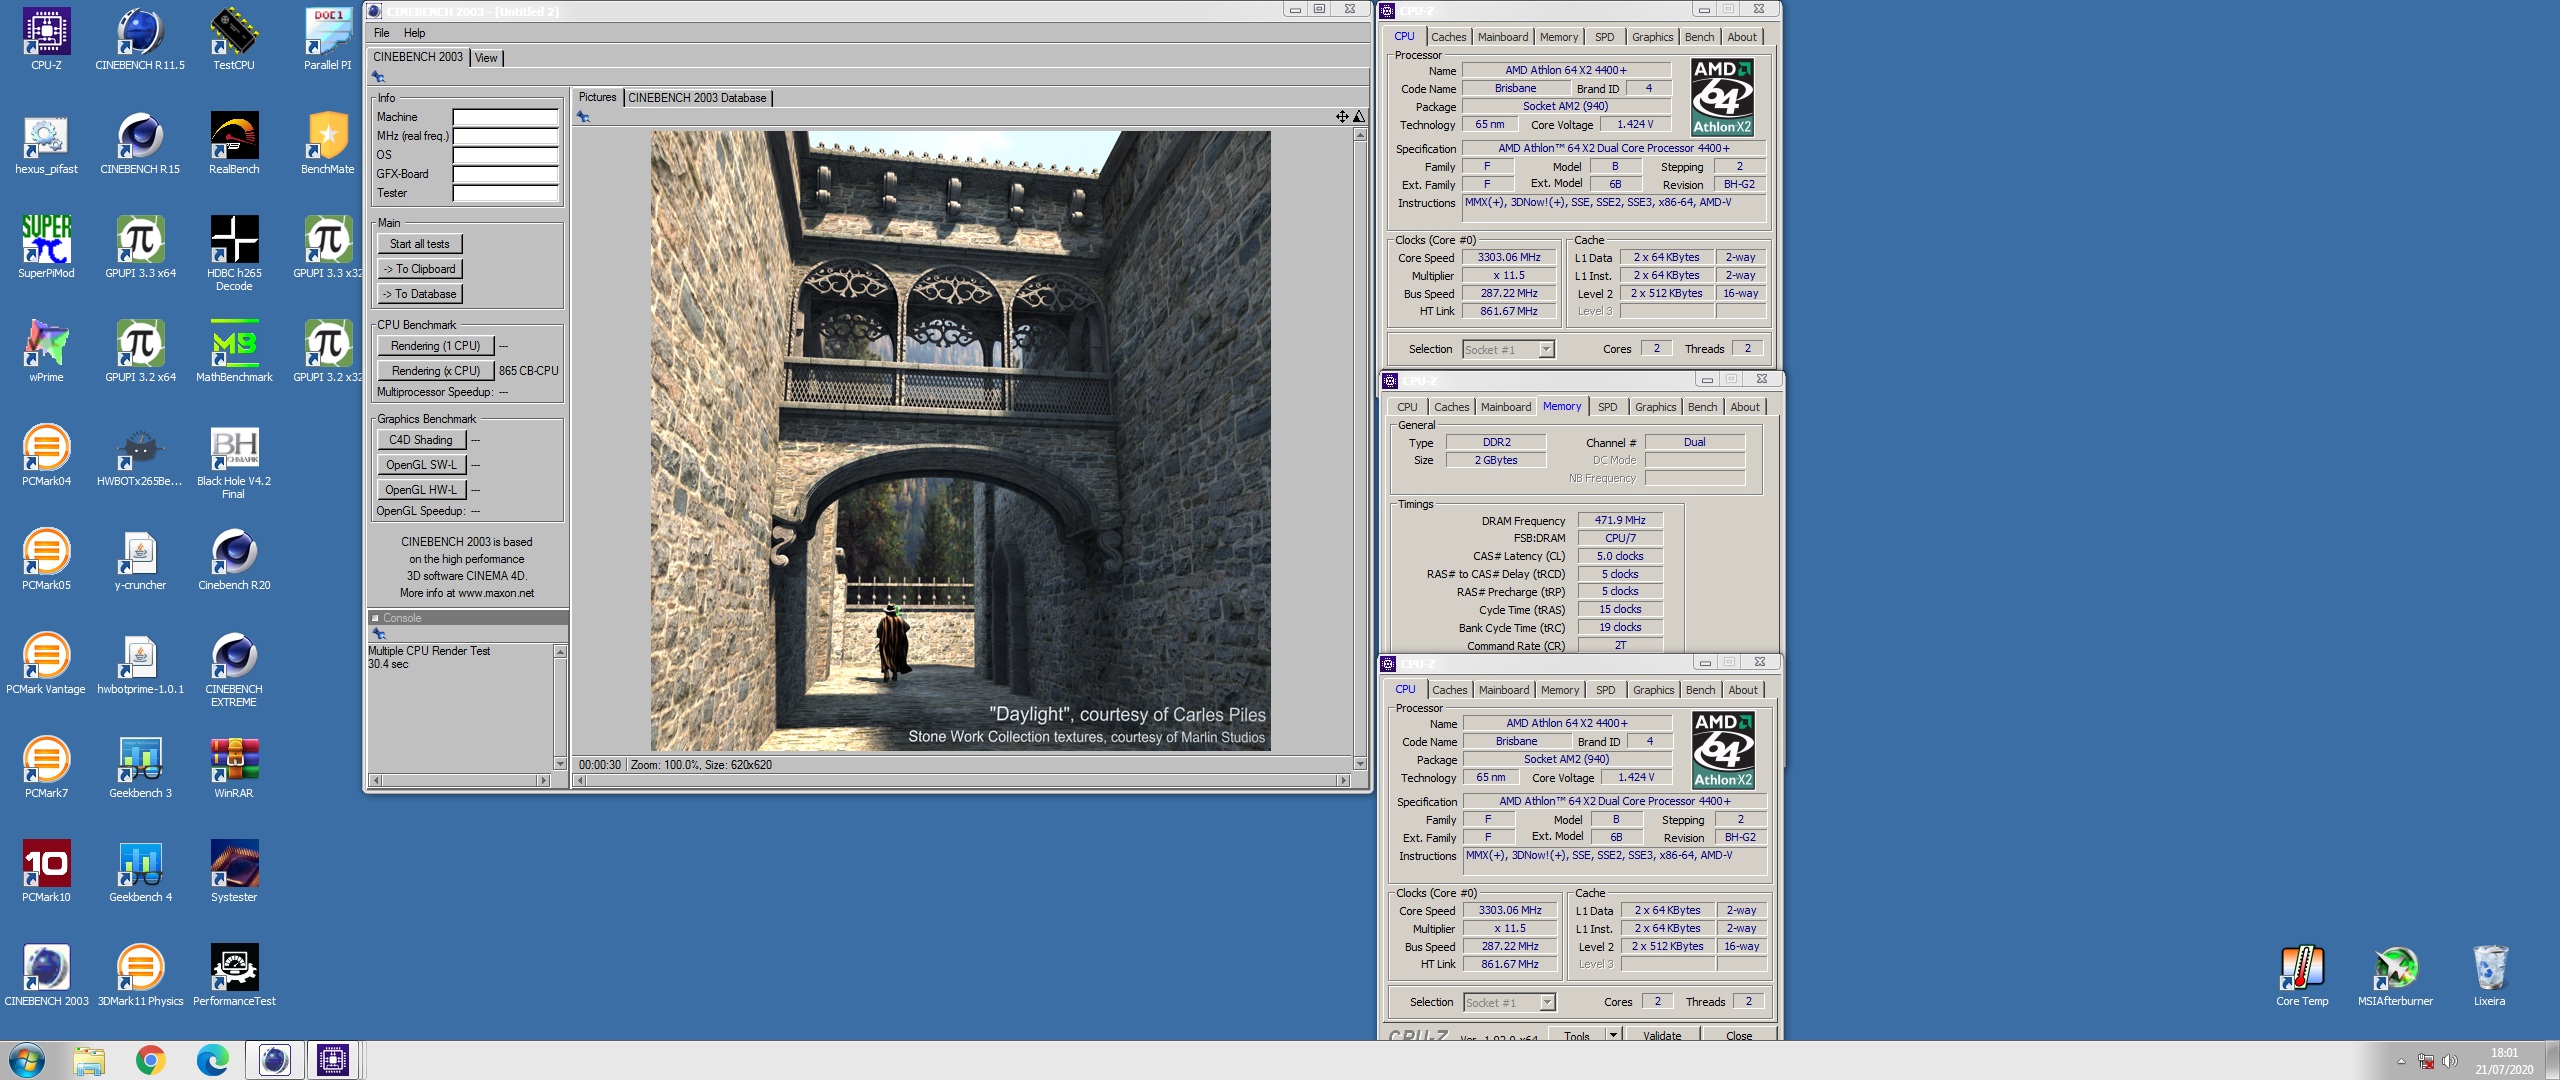Open Caches tab in top CPU-Z window
The width and height of the screenshot is (2560, 1080).
point(1448,37)
